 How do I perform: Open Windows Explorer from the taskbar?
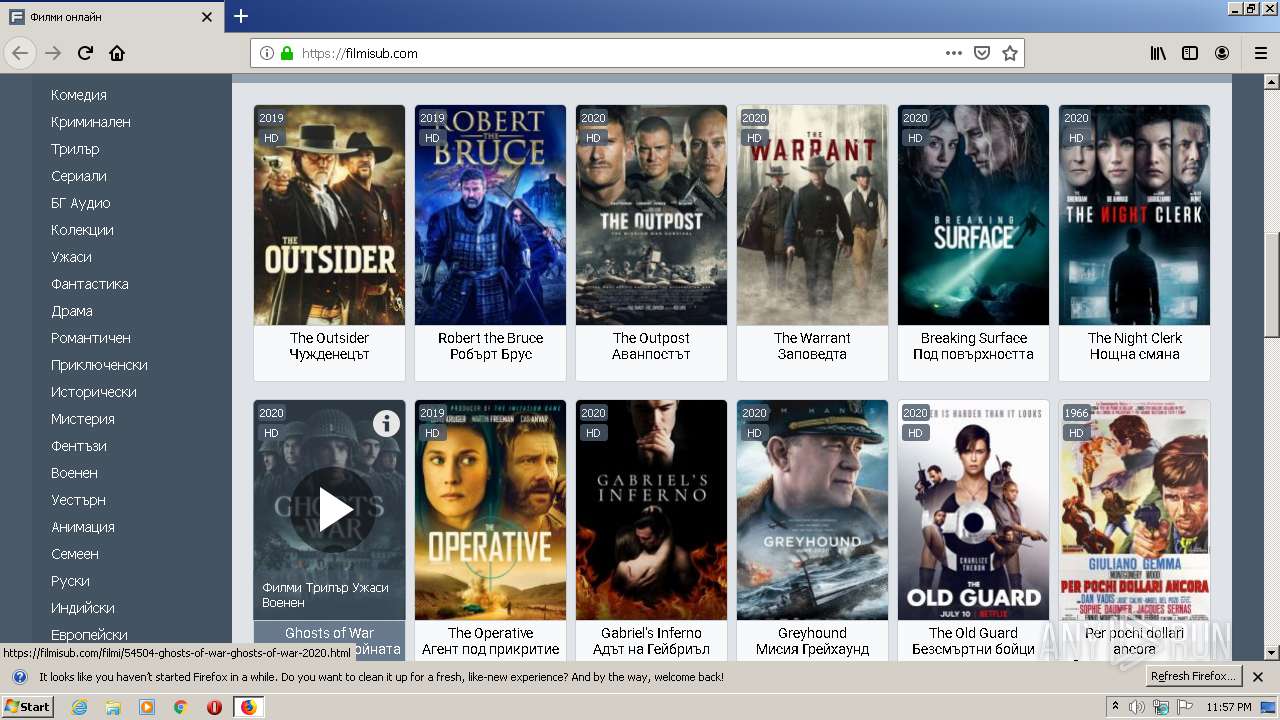(x=113, y=707)
